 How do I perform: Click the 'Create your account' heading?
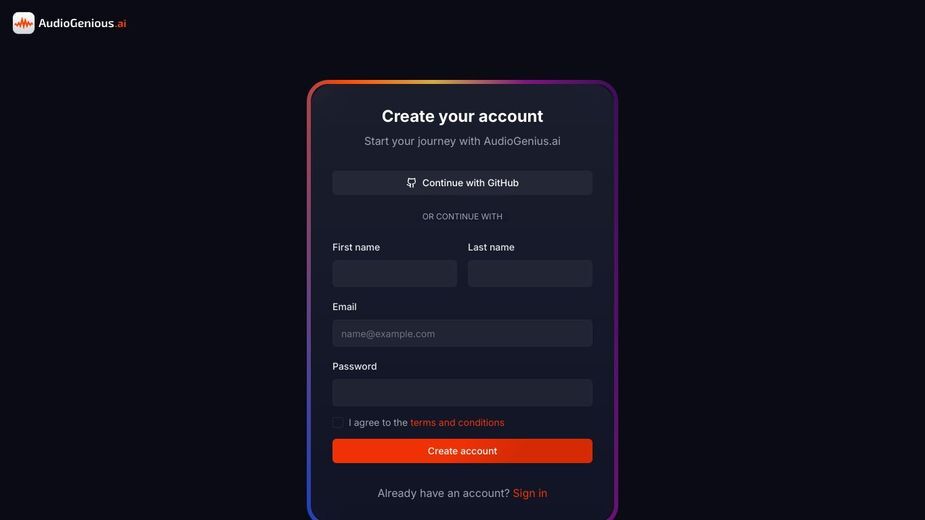click(462, 116)
